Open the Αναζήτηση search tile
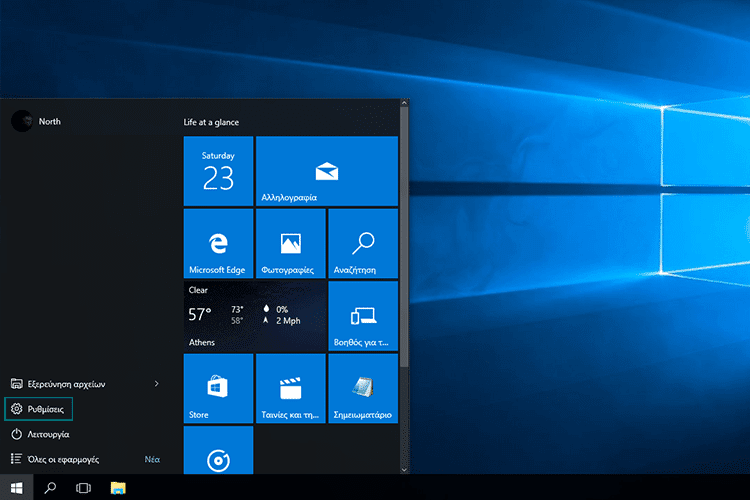 point(363,244)
